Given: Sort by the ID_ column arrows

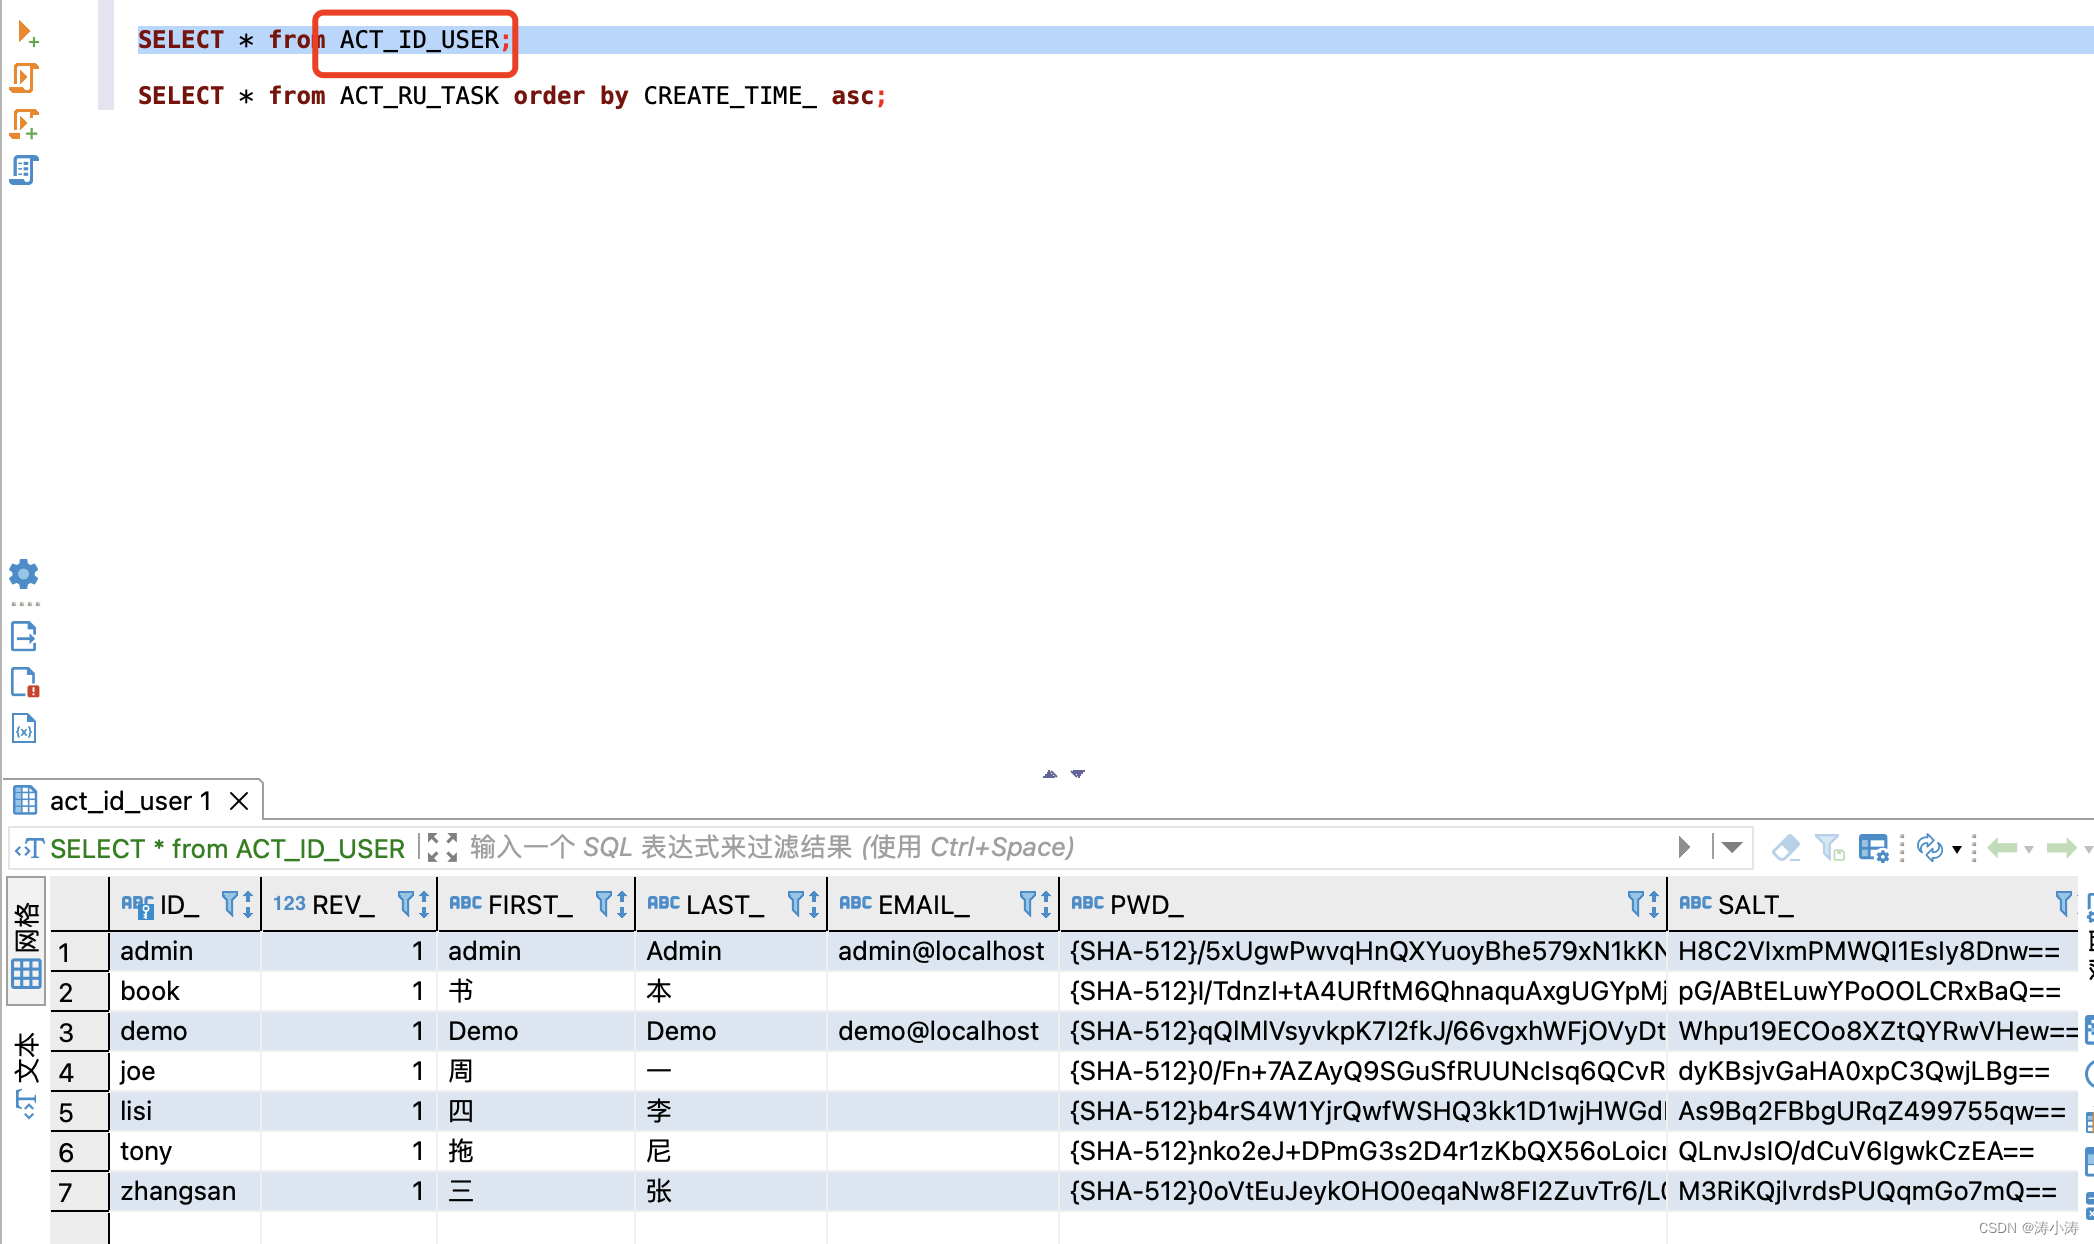Looking at the screenshot, I should click(248, 905).
